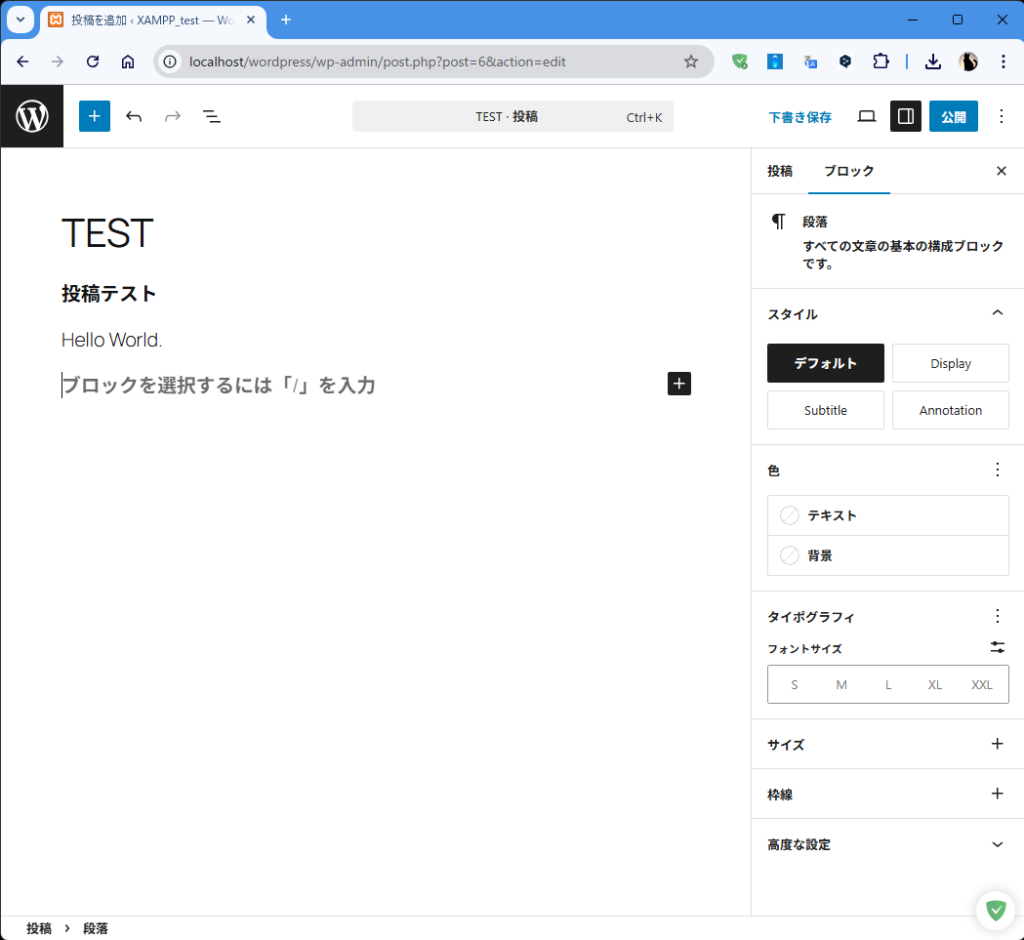Click the undo arrow in the editor toolbar
The image size is (1024, 940).
pos(134,116)
